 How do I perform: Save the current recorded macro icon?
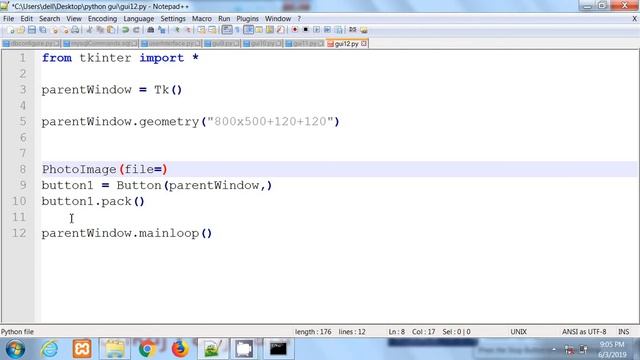pos(338,30)
